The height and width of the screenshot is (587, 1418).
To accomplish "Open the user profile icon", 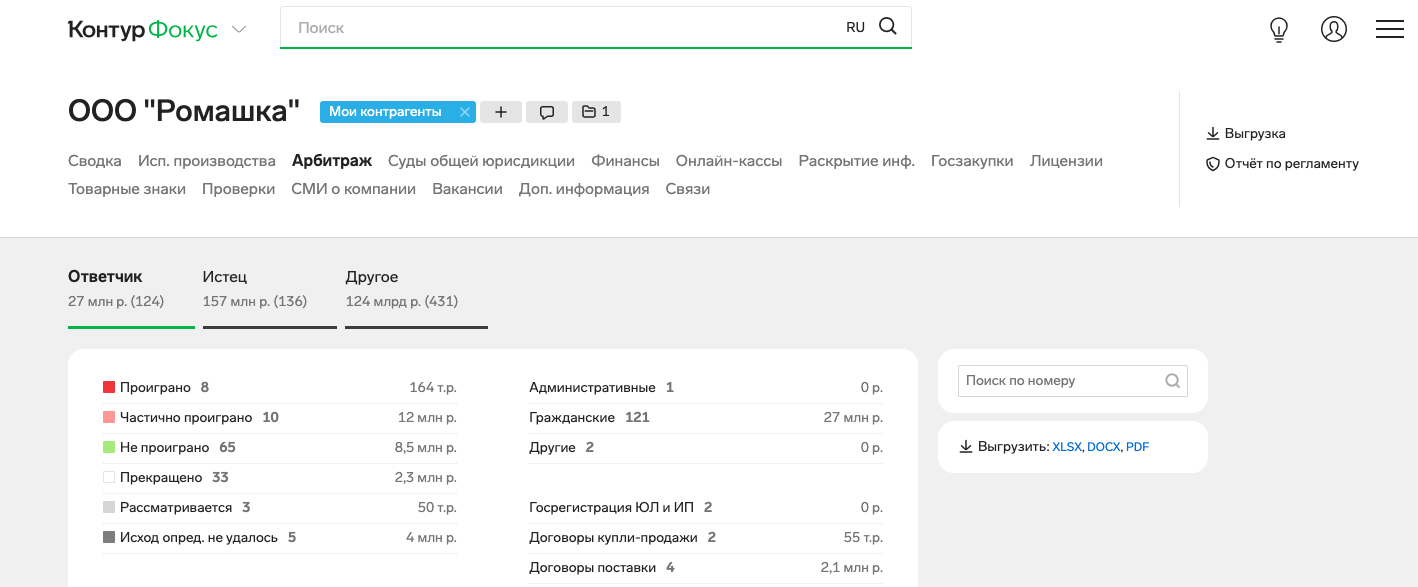I will click(1334, 29).
